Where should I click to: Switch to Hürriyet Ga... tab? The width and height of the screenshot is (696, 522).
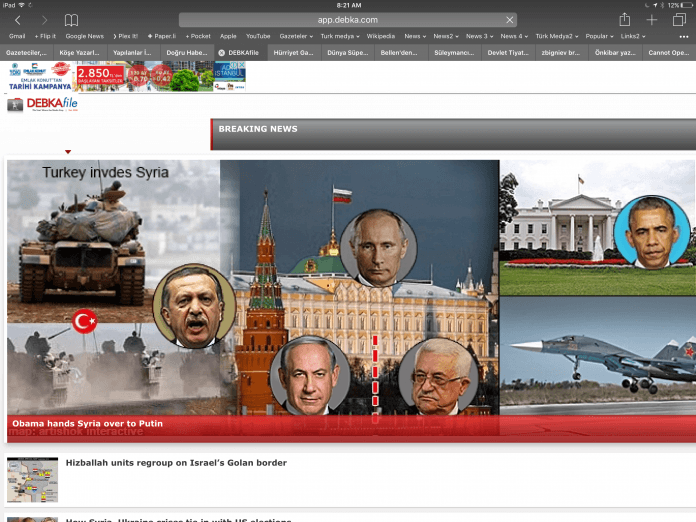293,52
